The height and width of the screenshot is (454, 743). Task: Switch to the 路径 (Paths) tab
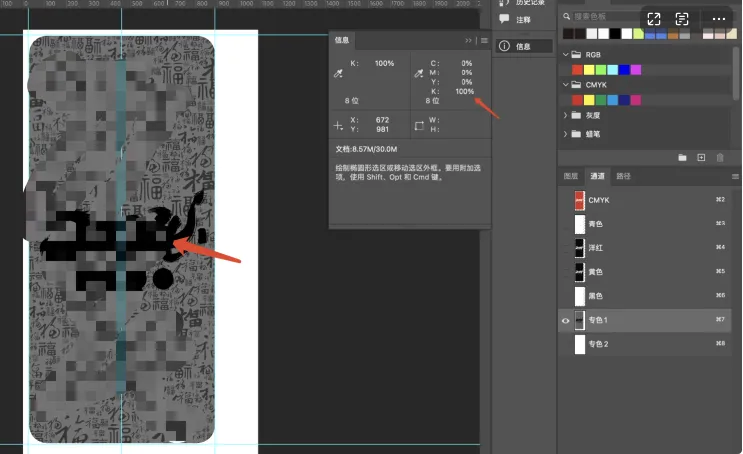click(x=623, y=176)
